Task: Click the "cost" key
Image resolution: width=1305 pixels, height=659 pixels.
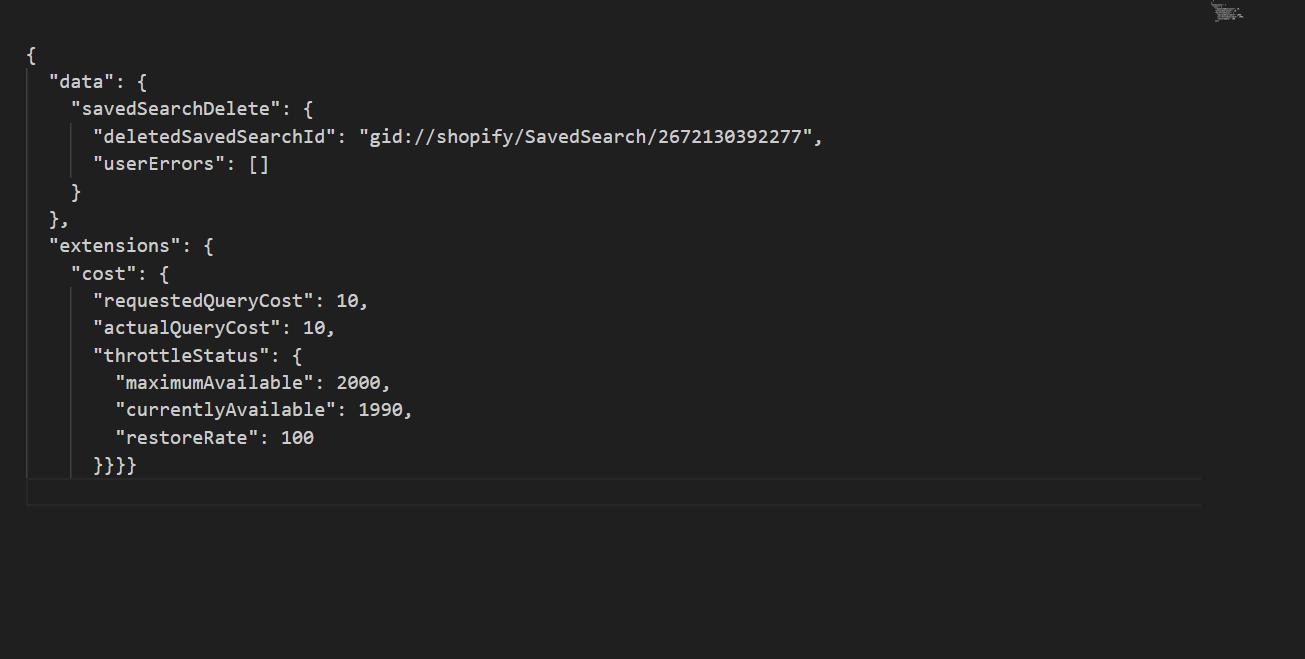Action: point(104,273)
